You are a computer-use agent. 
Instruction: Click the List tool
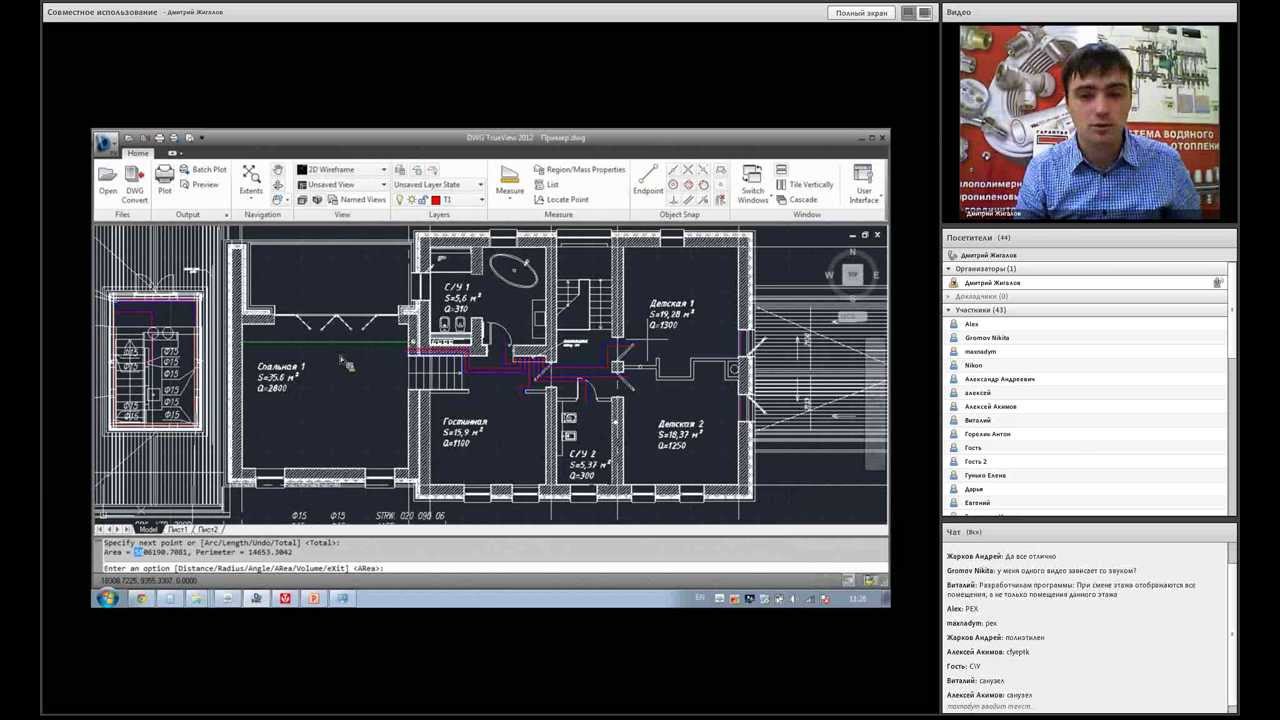click(545, 184)
